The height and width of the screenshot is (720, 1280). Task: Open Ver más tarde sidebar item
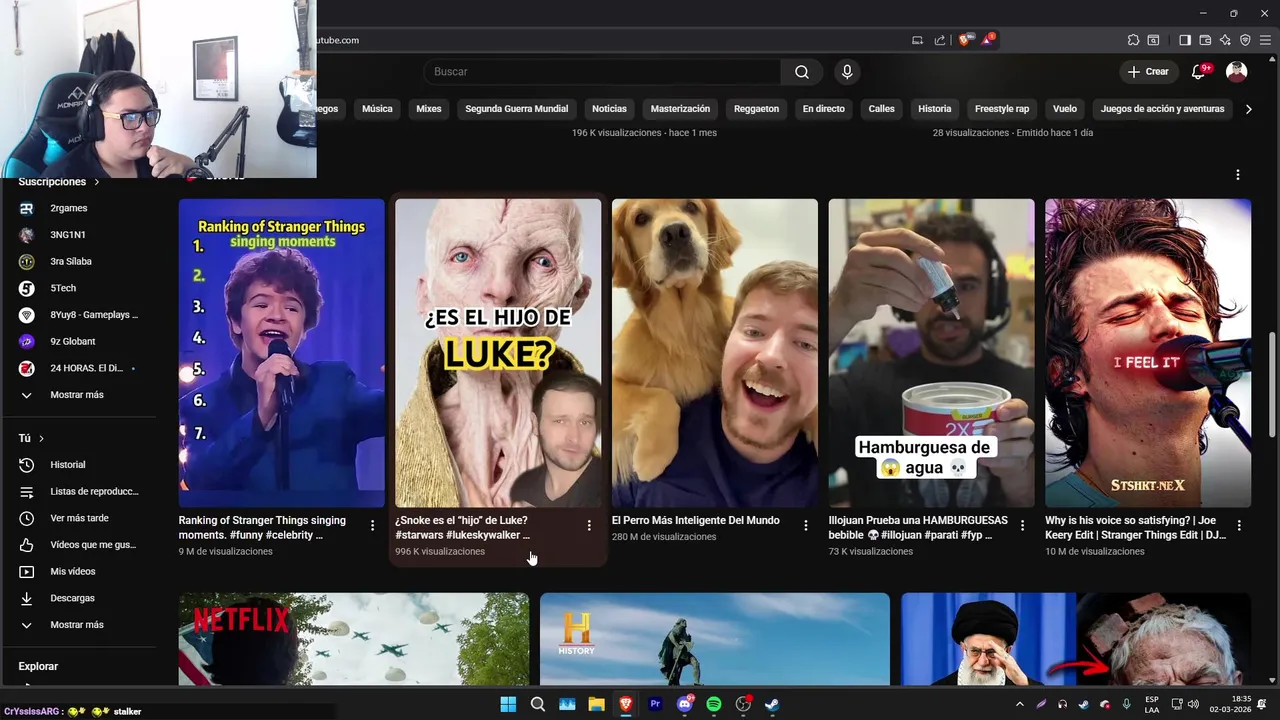click(78, 518)
